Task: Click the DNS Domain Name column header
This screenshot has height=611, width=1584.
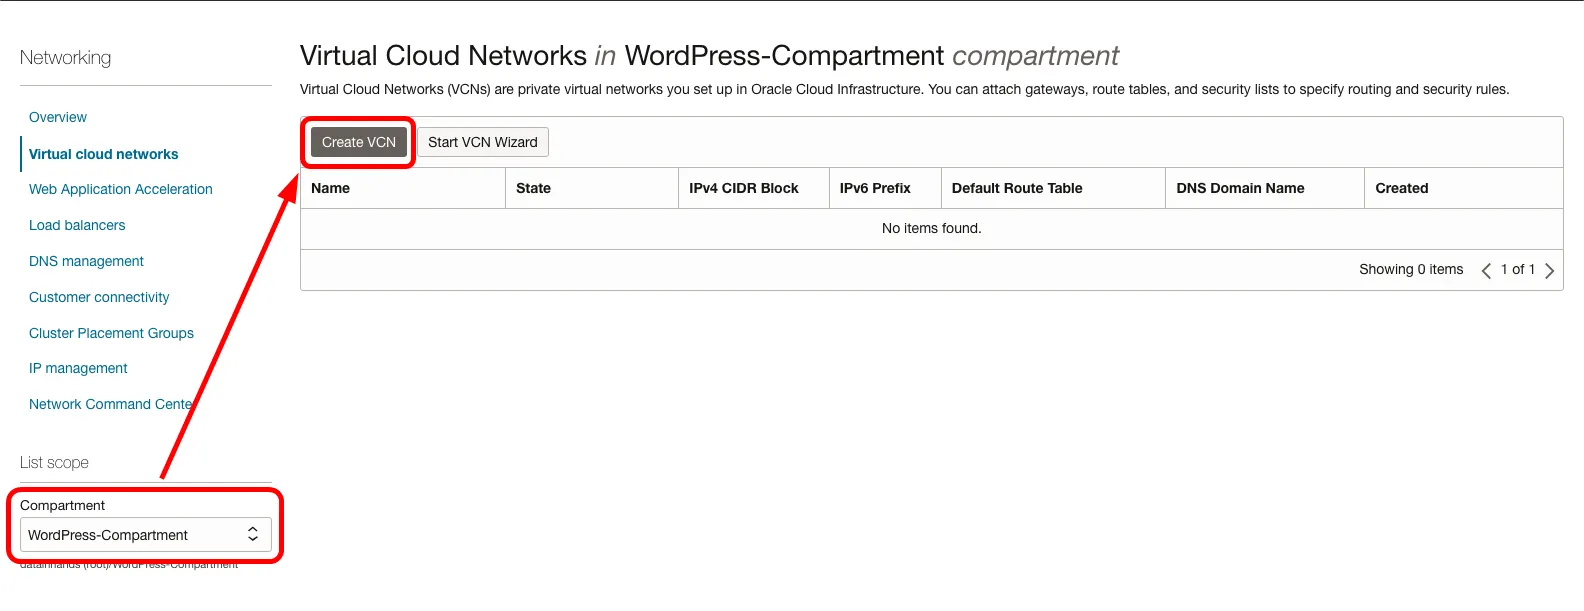Action: [1240, 188]
